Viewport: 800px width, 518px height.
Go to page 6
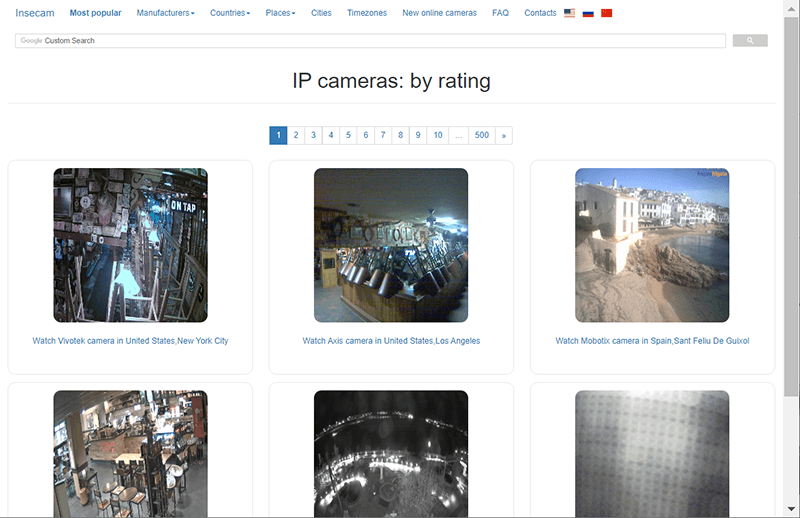365,135
